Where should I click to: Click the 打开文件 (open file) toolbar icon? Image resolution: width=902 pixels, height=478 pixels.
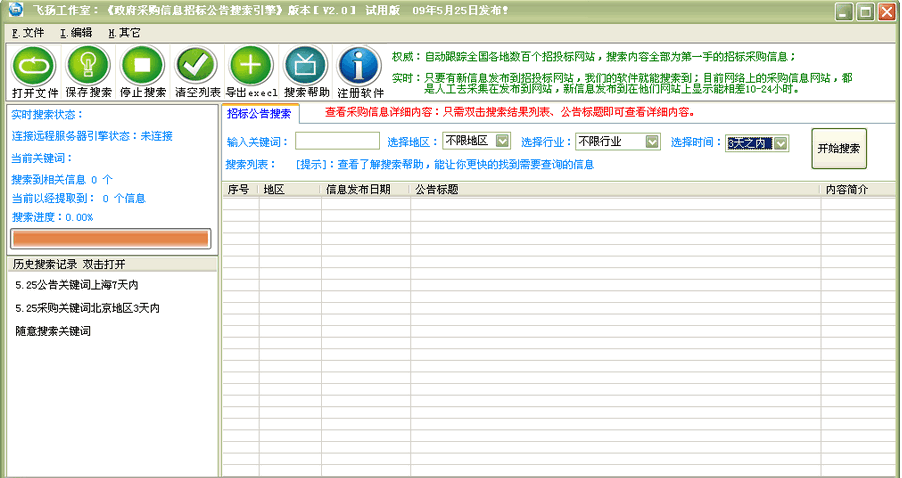pos(34,66)
